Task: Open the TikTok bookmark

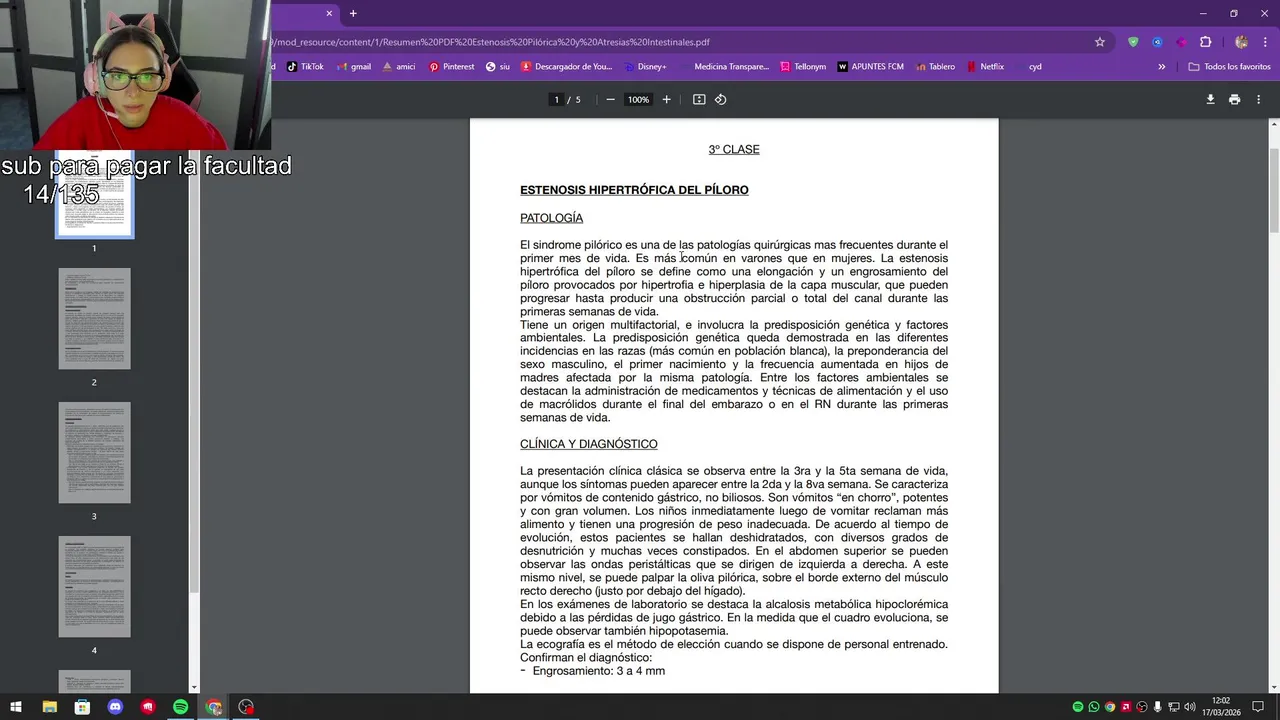Action: tap(305, 67)
